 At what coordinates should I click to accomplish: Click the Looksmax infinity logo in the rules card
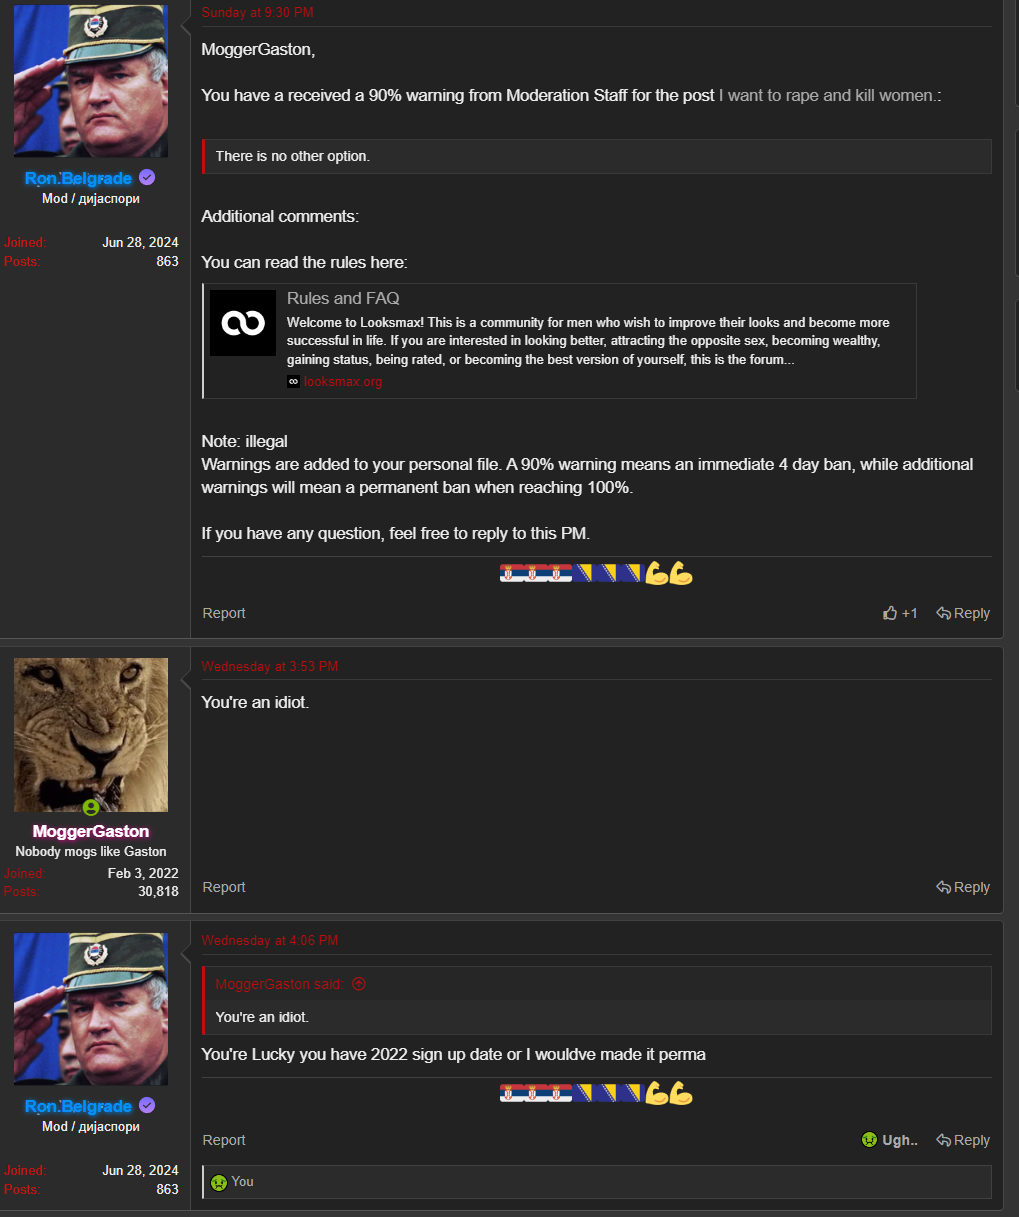[243, 323]
